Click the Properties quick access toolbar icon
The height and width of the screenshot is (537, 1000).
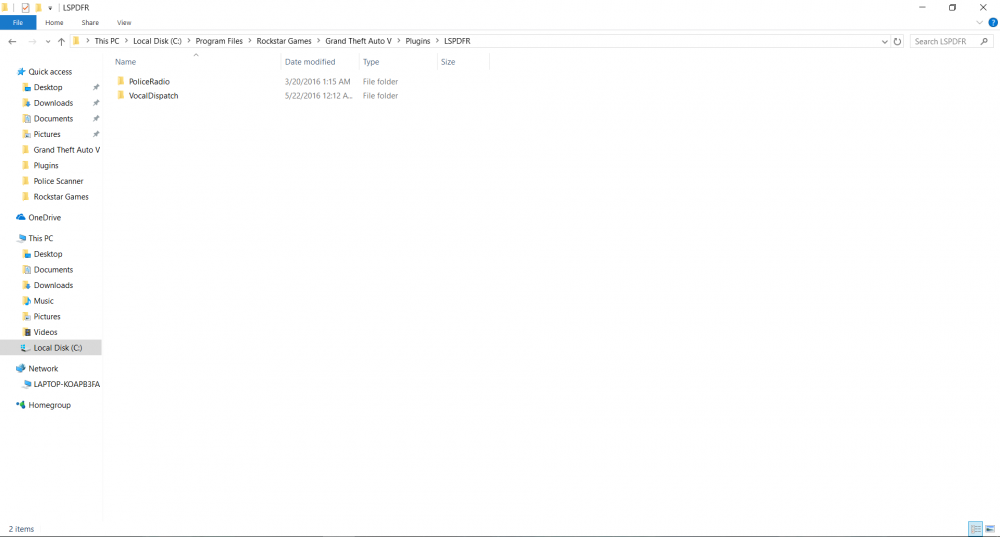(x=26, y=8)
